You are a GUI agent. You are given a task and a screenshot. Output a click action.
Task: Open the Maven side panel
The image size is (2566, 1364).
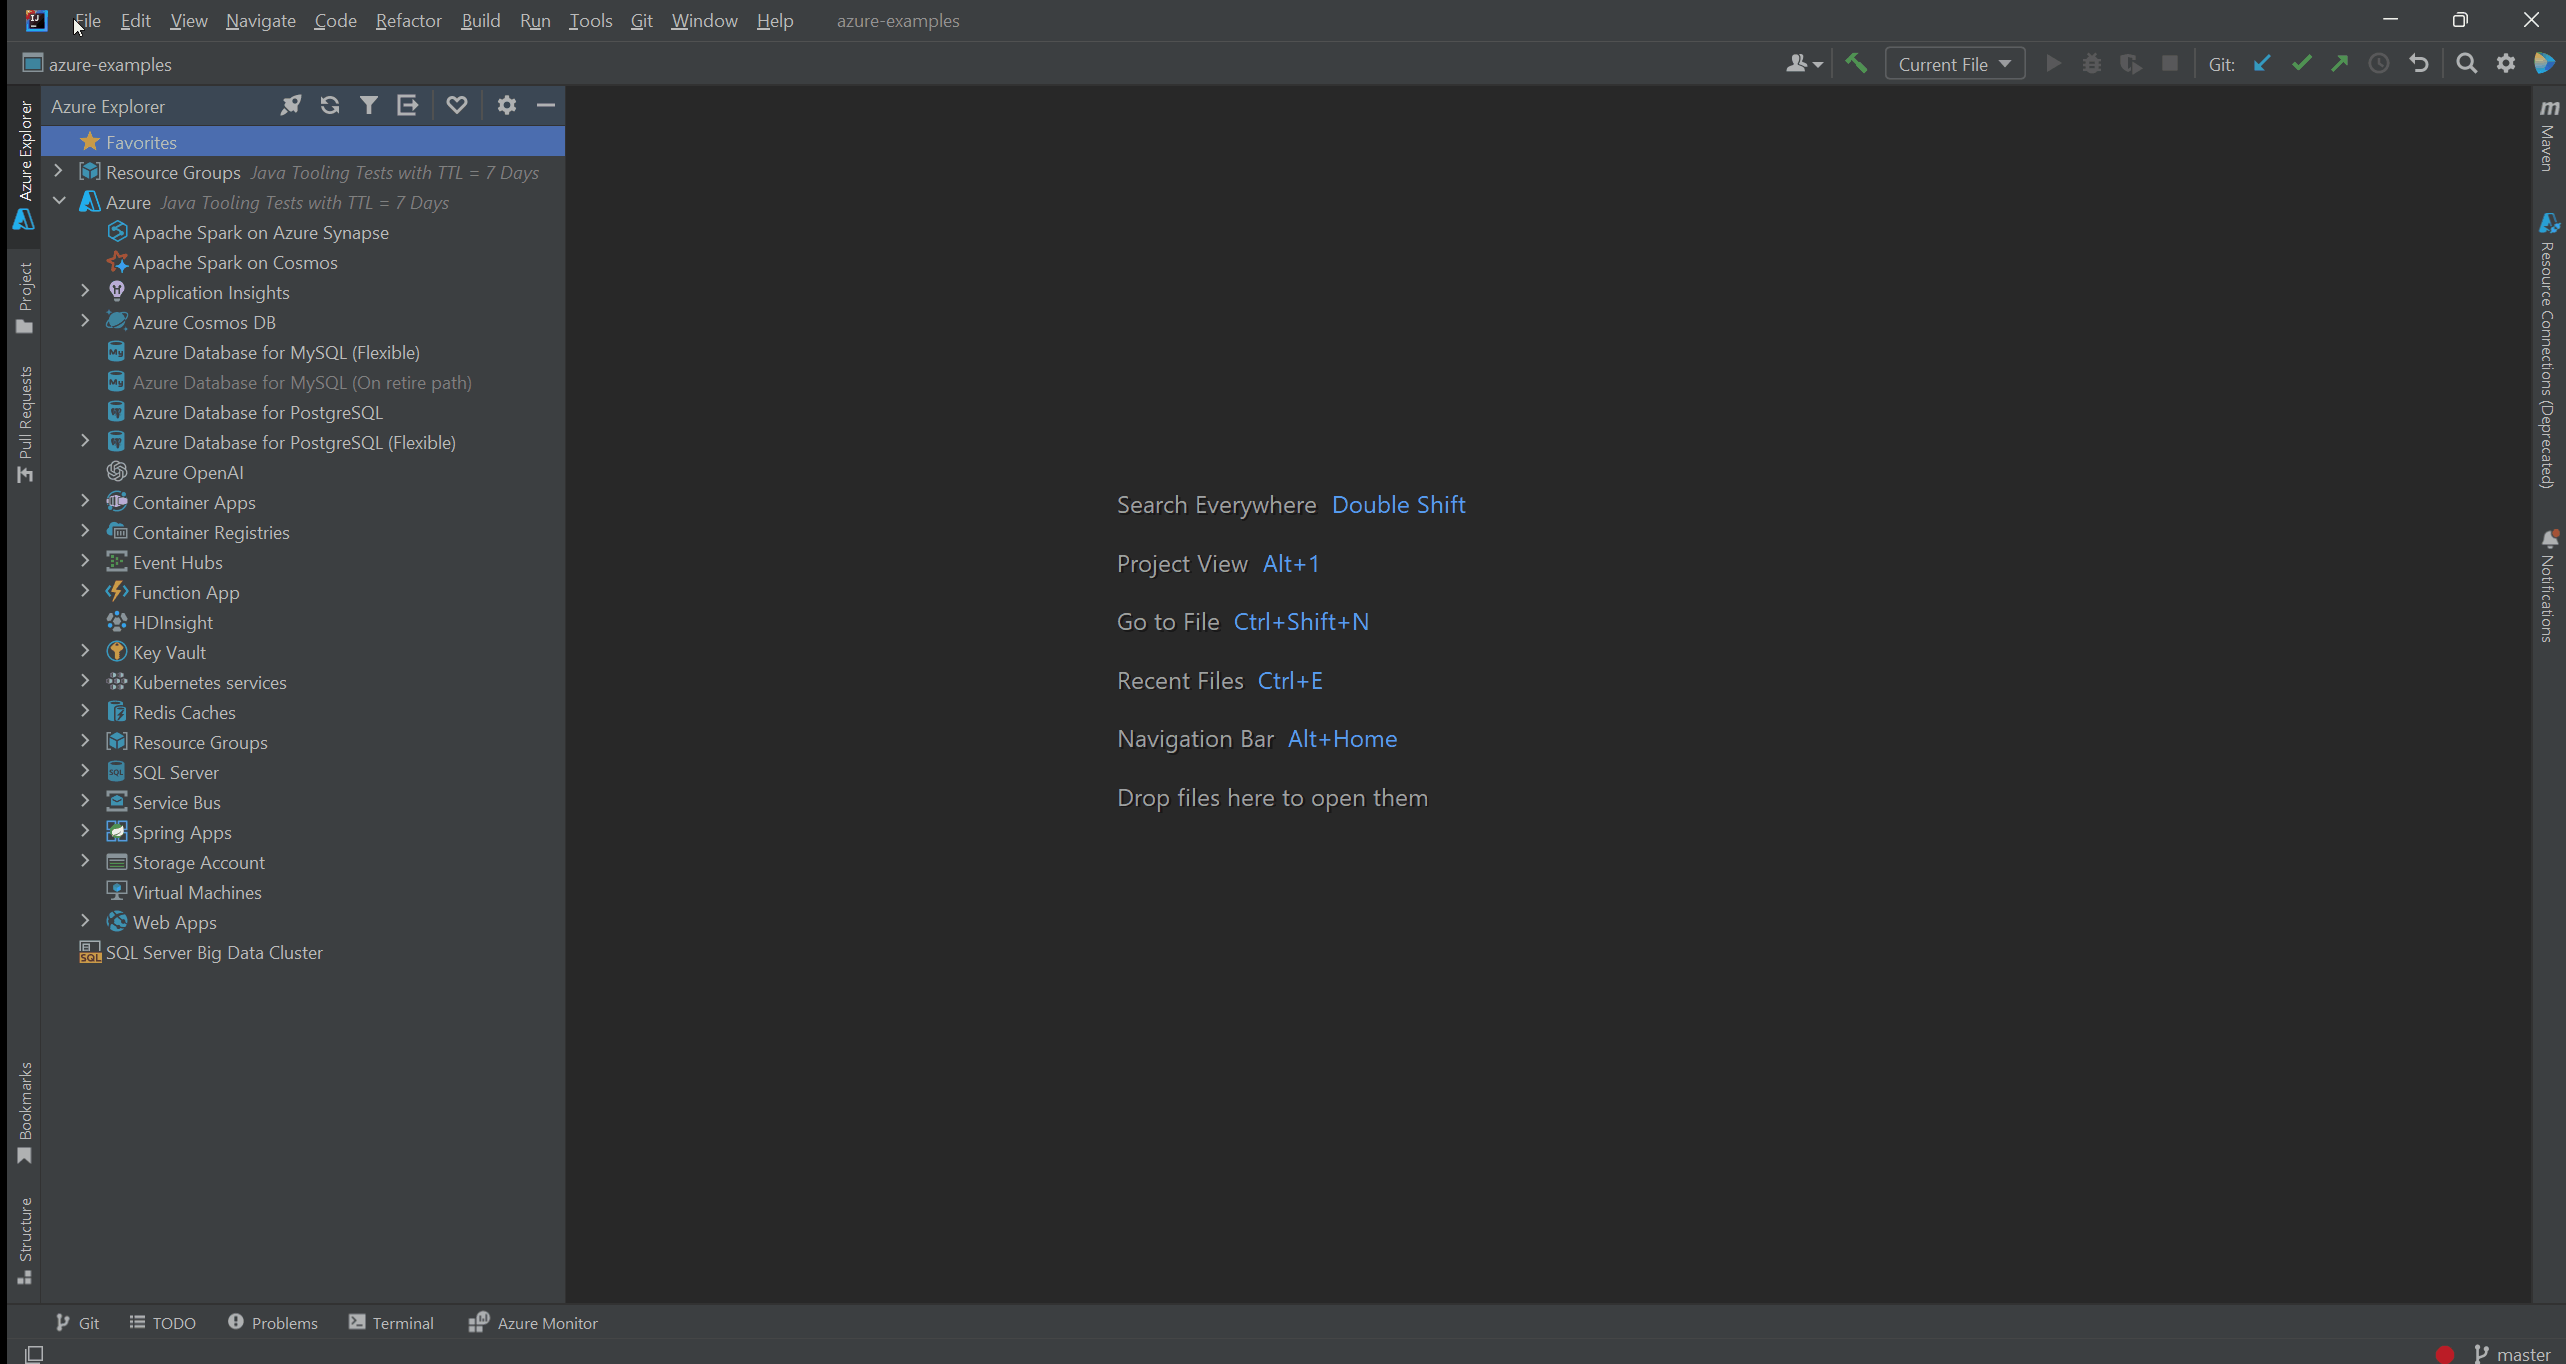(x=2548, y=135)
